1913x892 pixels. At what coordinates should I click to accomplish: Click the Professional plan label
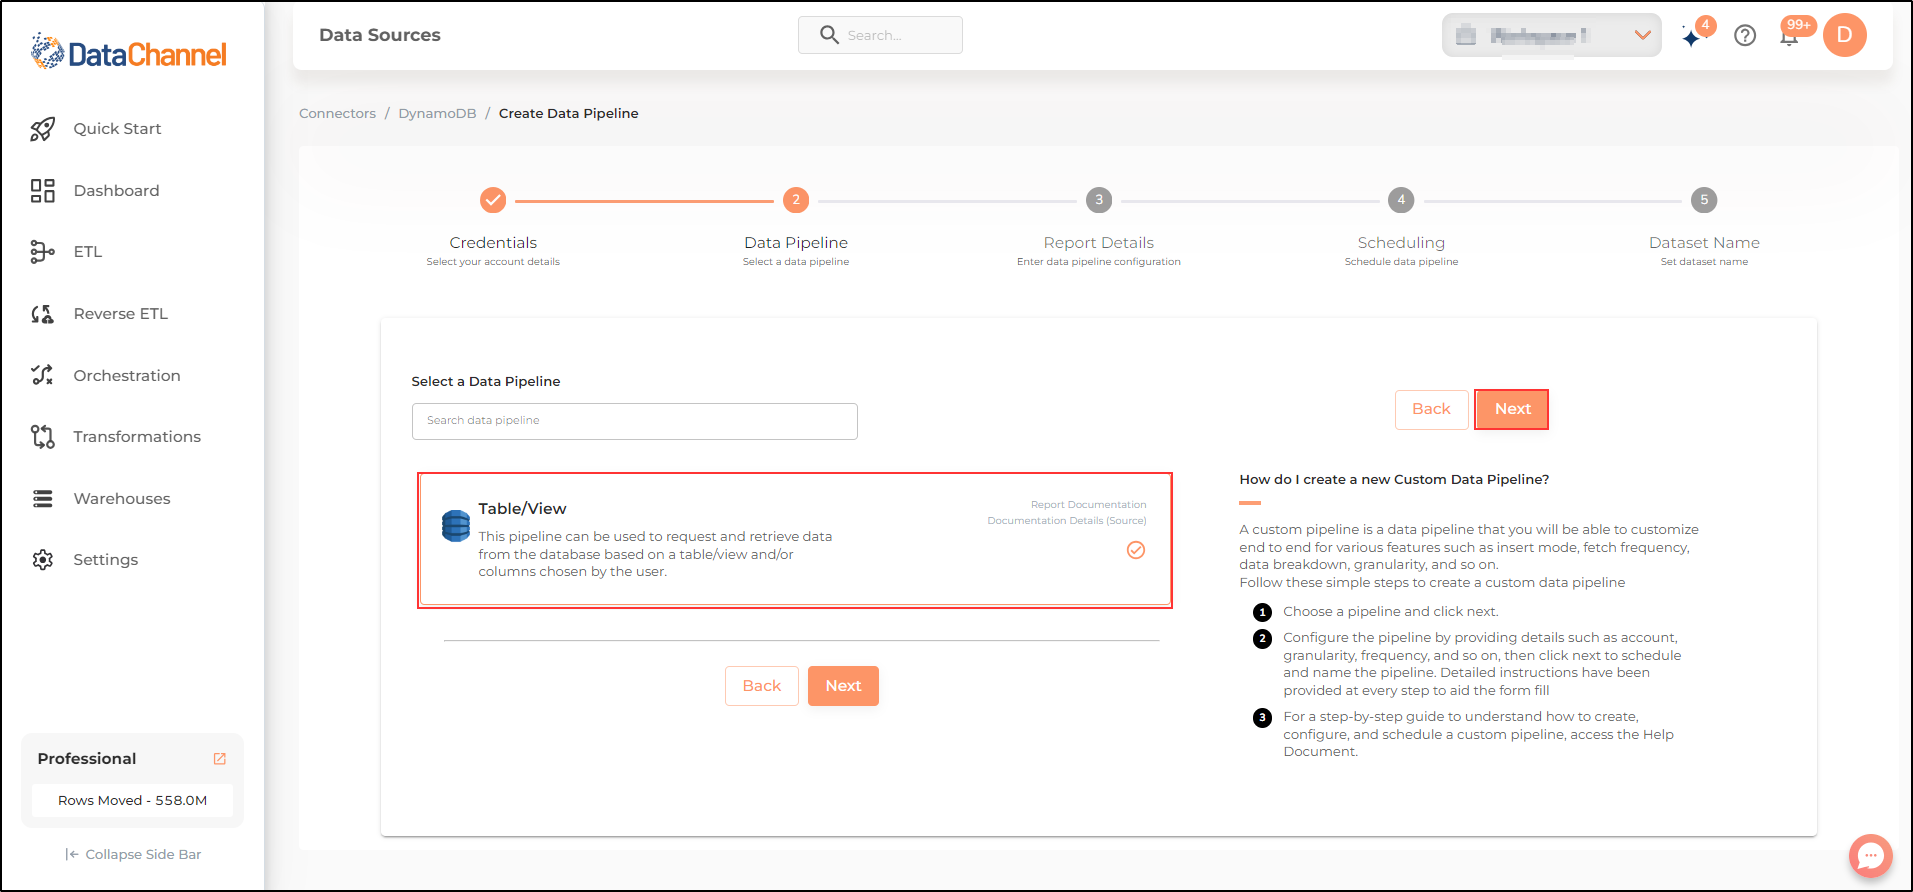click(87, 759)
